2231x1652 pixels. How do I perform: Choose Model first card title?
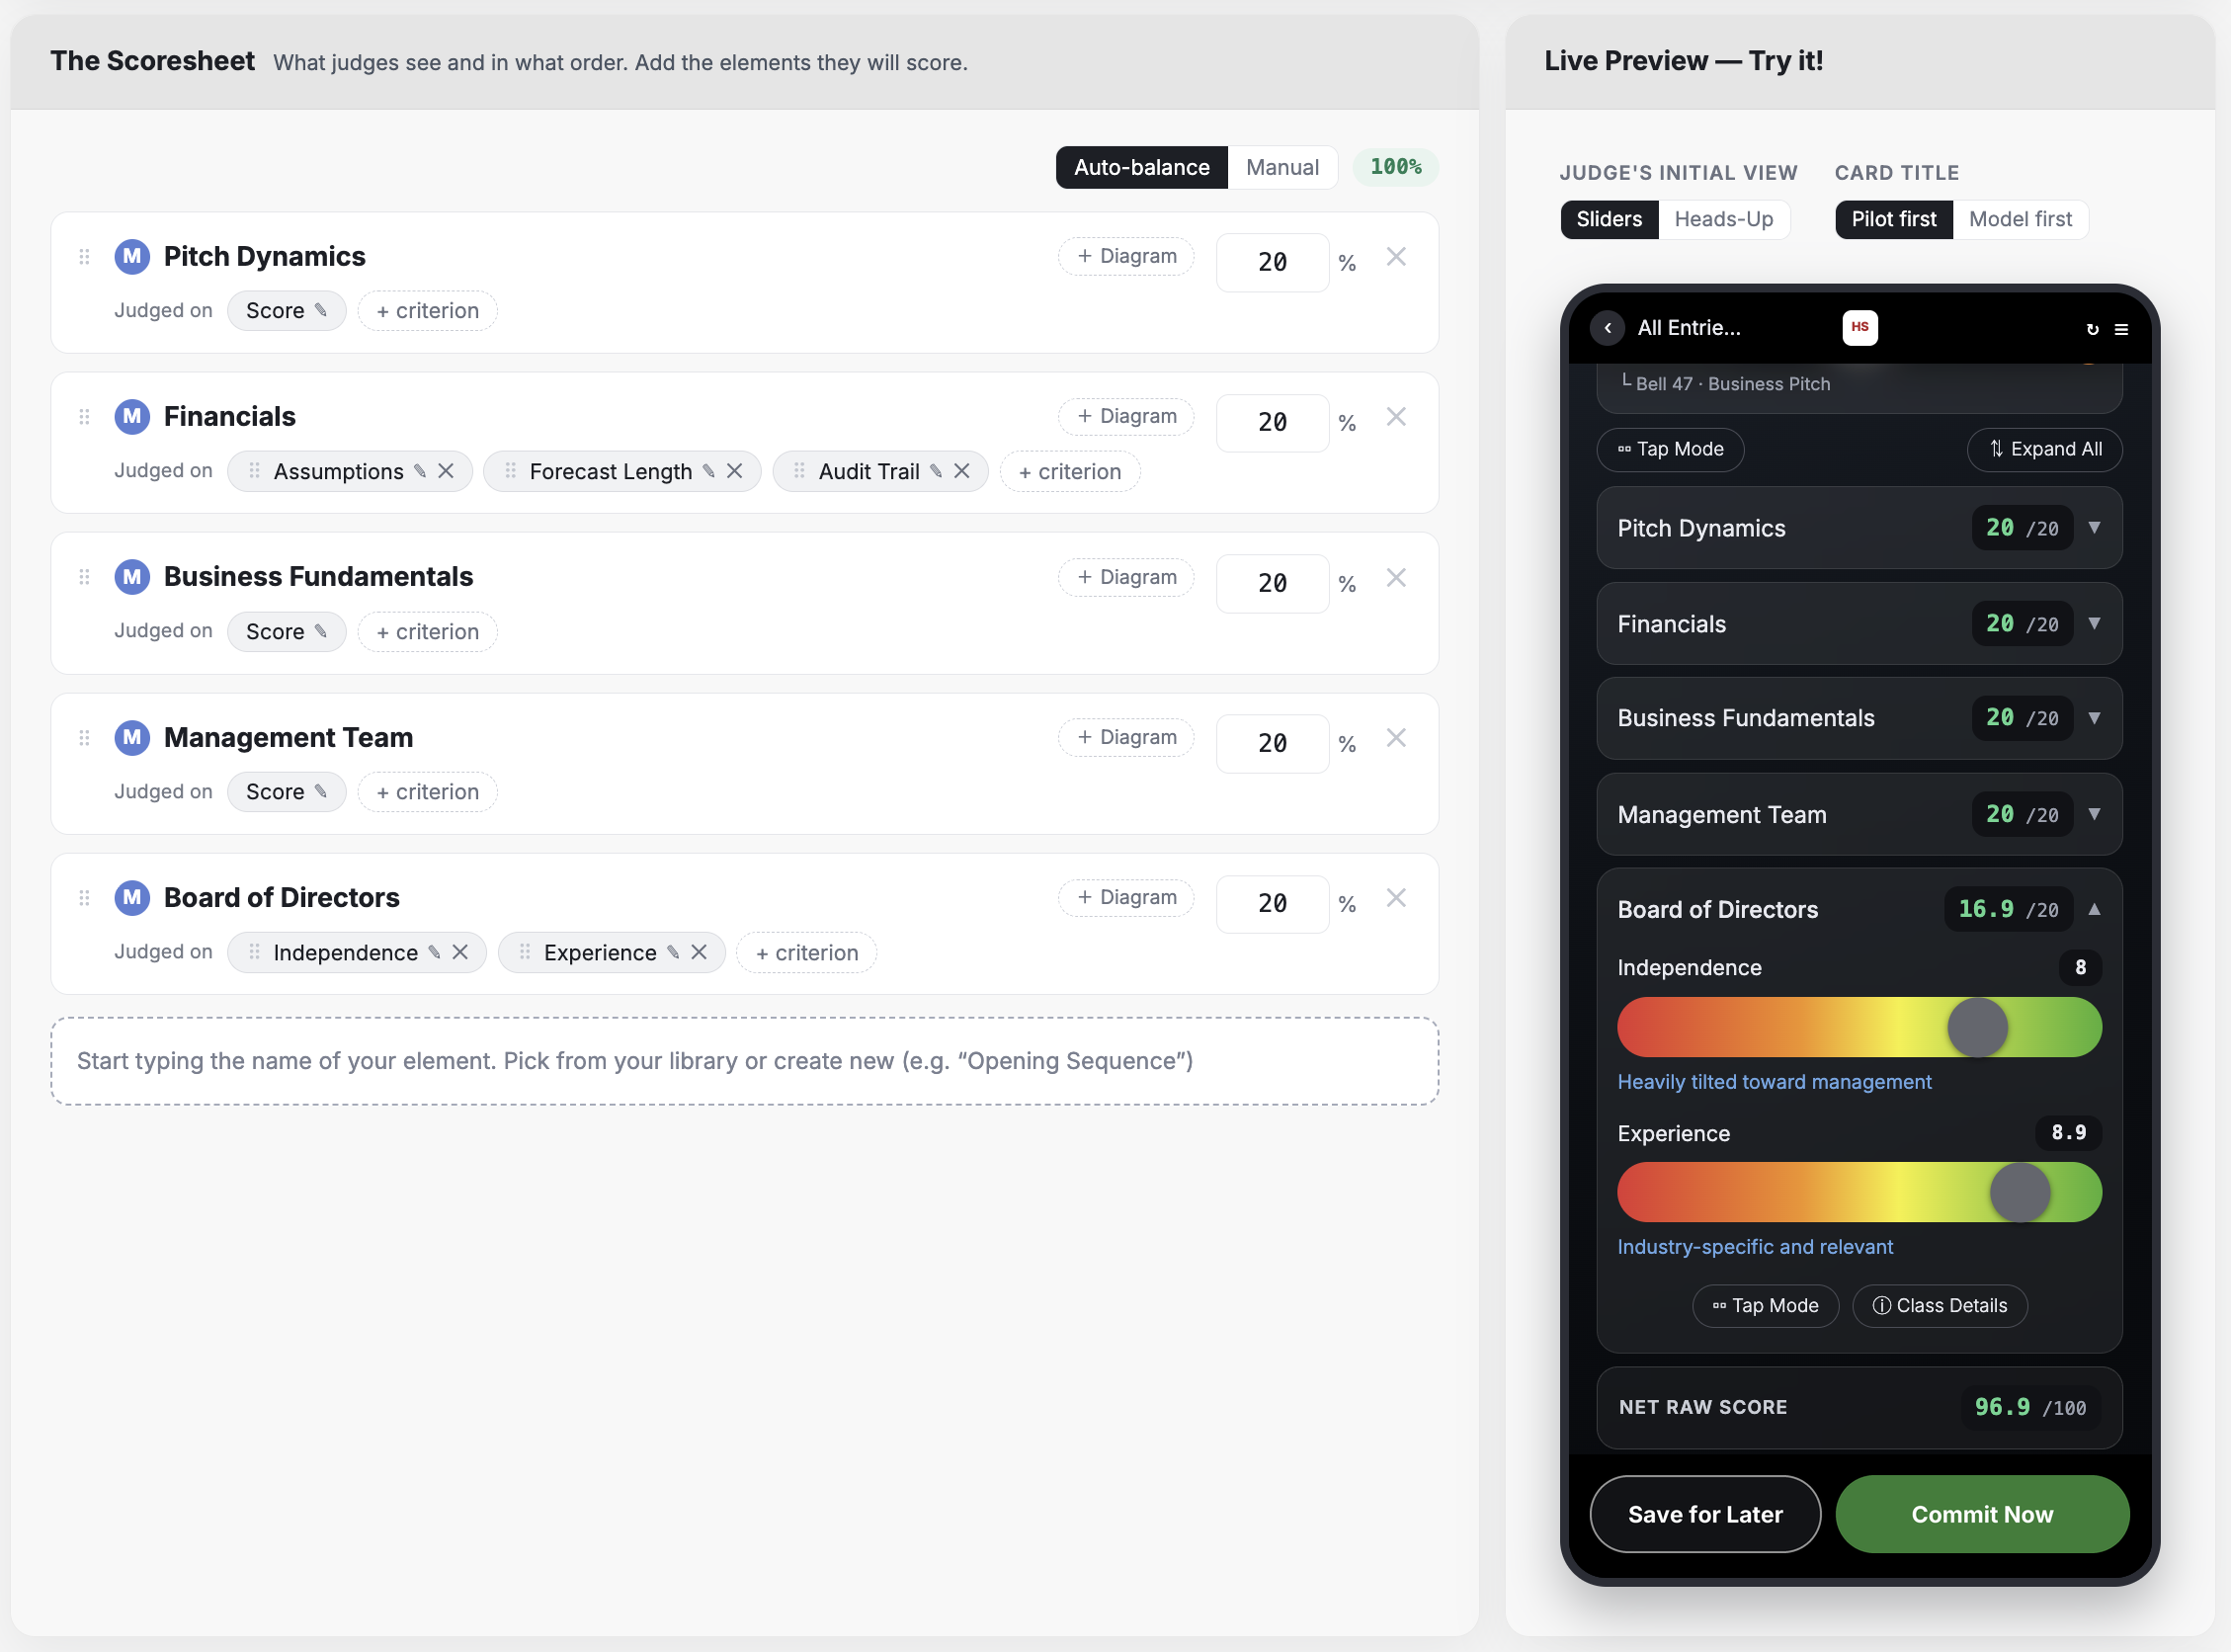[x=2020, y=219]
